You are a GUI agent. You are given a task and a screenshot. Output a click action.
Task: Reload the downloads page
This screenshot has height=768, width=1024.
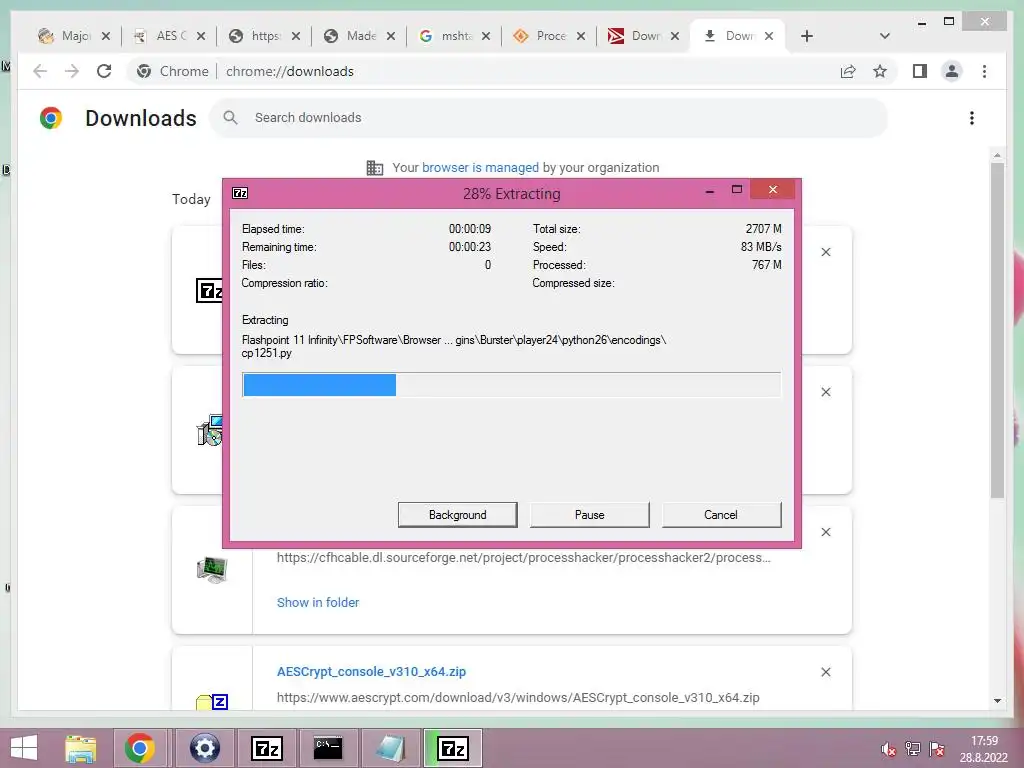[x=104, y=71]
